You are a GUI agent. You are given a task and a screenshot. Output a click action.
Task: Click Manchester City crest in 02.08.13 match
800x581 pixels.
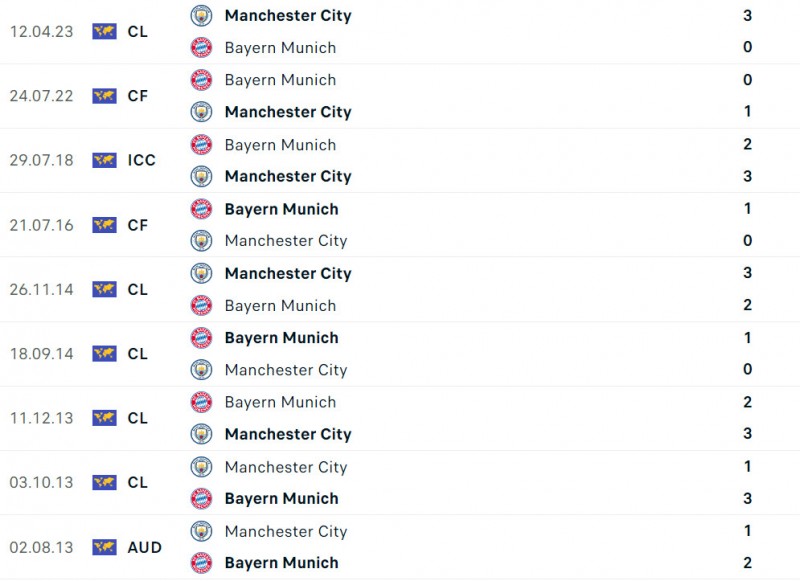pyautogui.click(x=201, y=531)
